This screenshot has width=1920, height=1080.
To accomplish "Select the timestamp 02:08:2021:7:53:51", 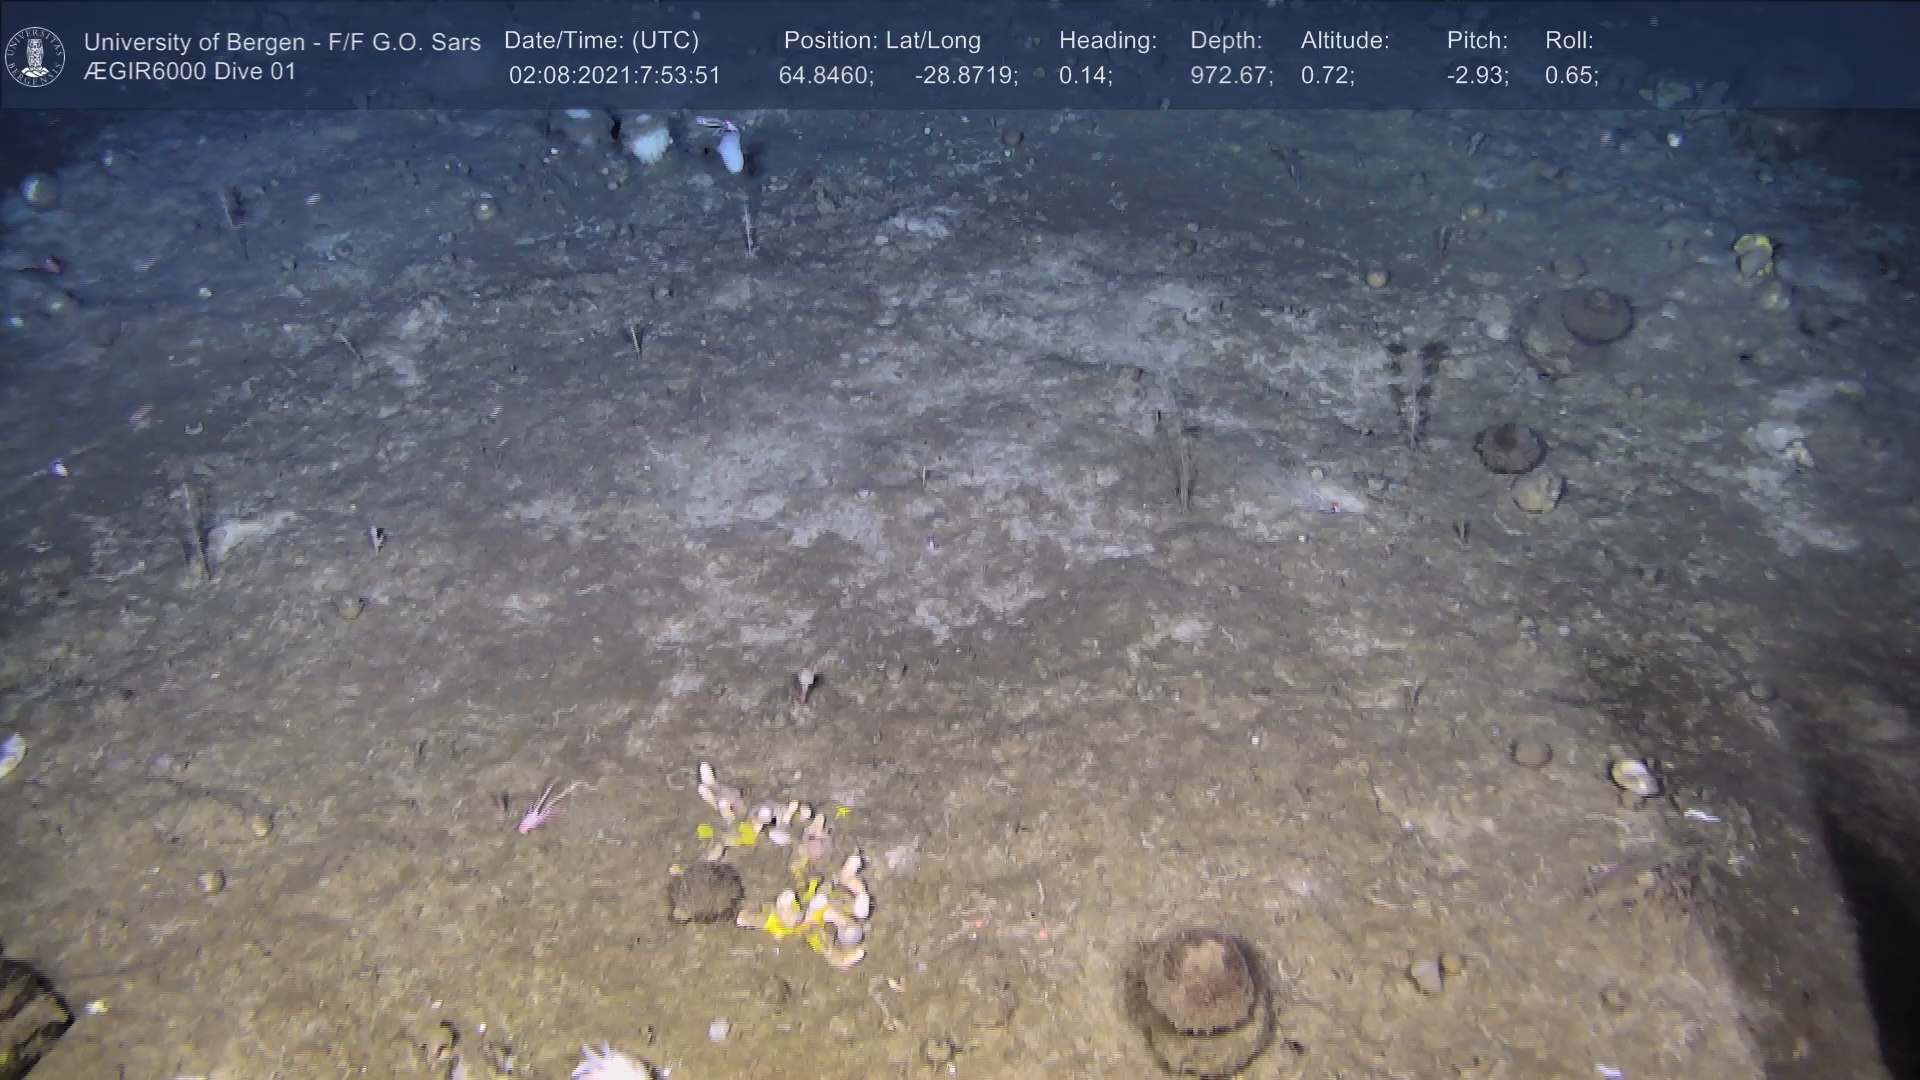I will click(x=614, y=76).
